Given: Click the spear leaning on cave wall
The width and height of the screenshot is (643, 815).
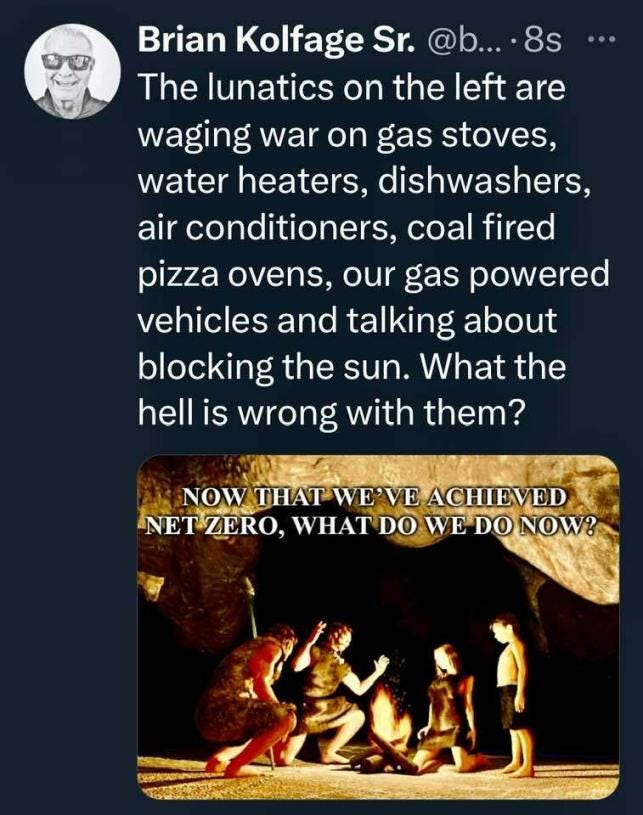Looking at the screenshot, I should point(256,613).
